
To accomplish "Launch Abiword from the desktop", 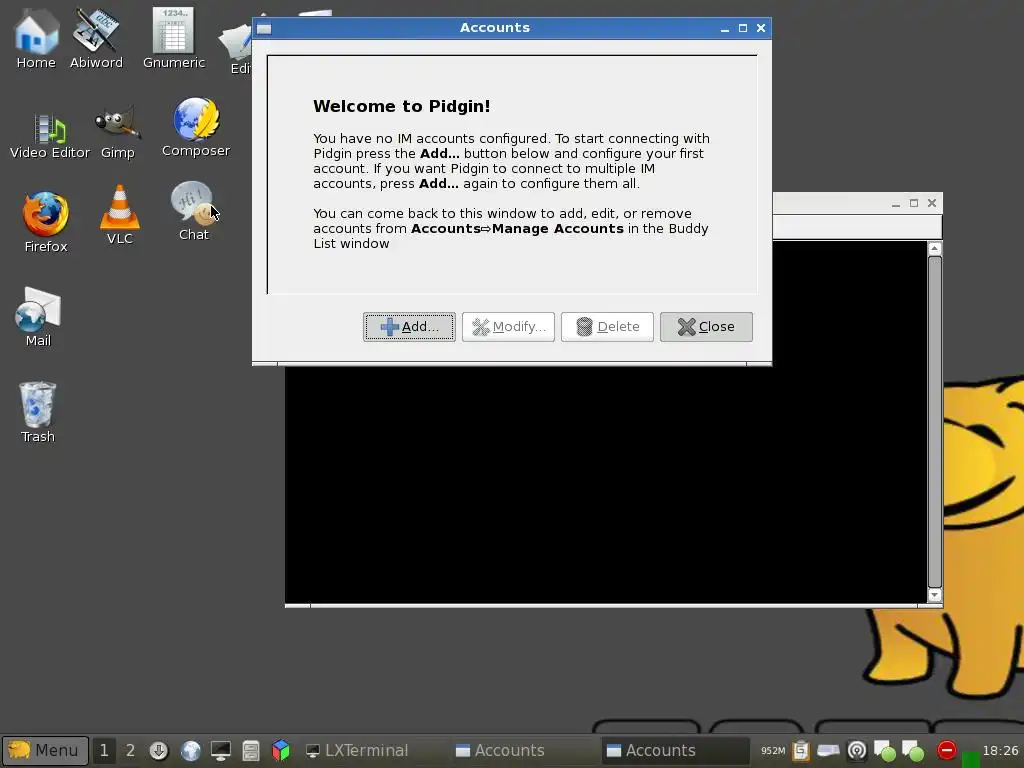I will tap(96, 38).
